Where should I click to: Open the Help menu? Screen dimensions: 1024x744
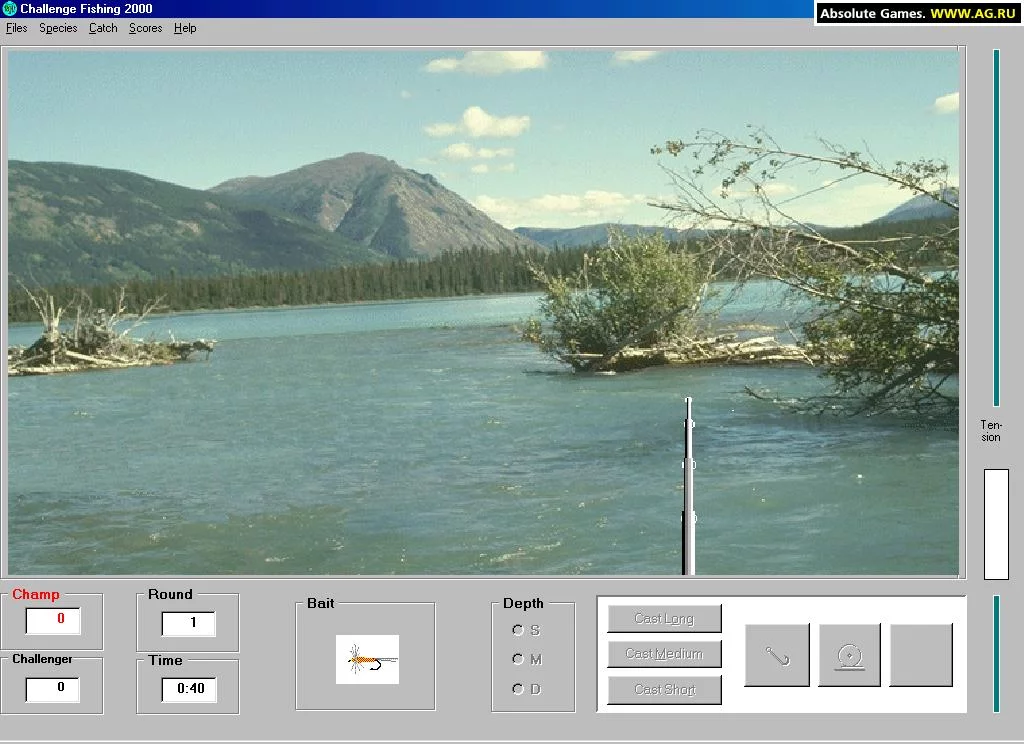tap(185, 28)
